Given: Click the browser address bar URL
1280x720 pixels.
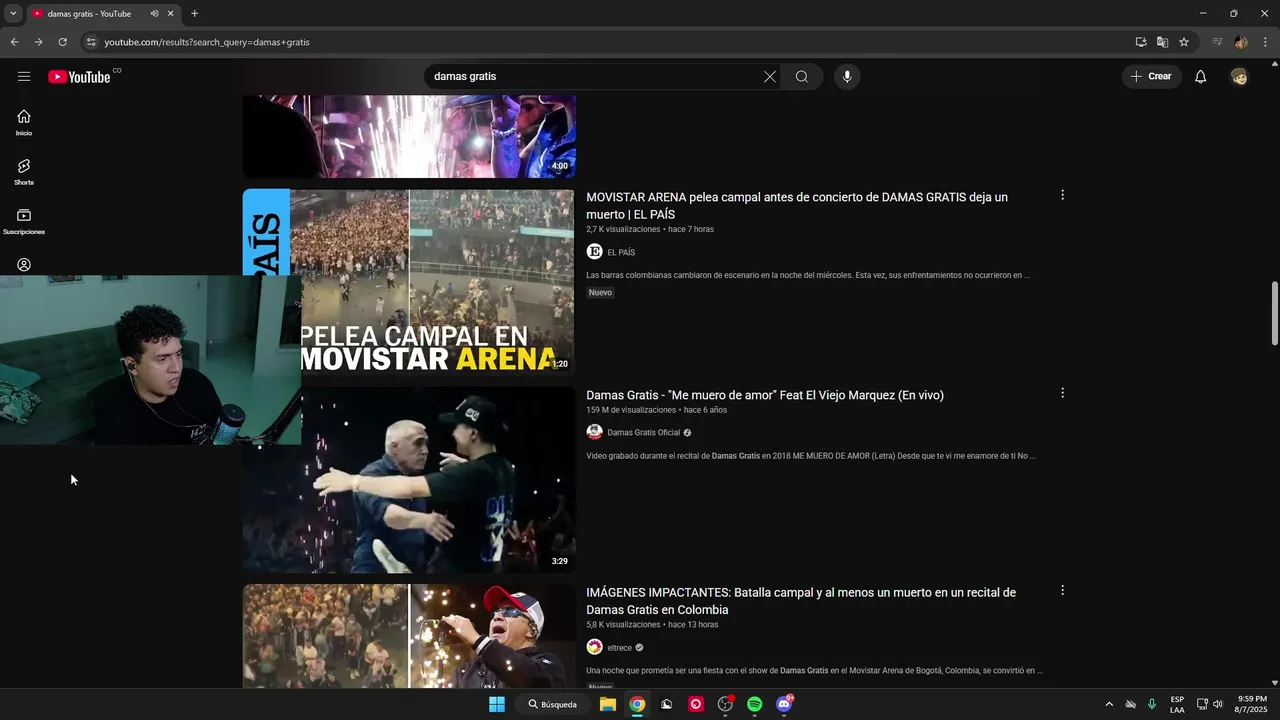Looking at the screenshot, I should 207,42.
